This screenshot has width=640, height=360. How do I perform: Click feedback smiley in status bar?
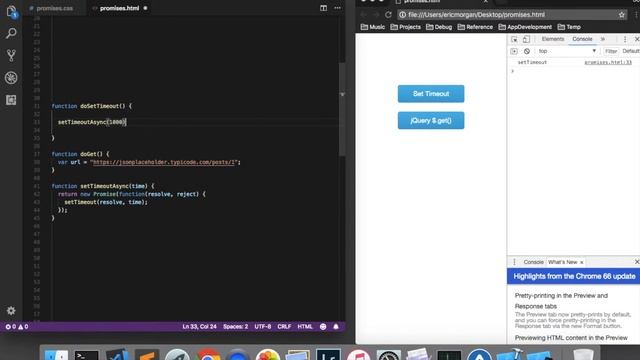click(x=323, y=327)
